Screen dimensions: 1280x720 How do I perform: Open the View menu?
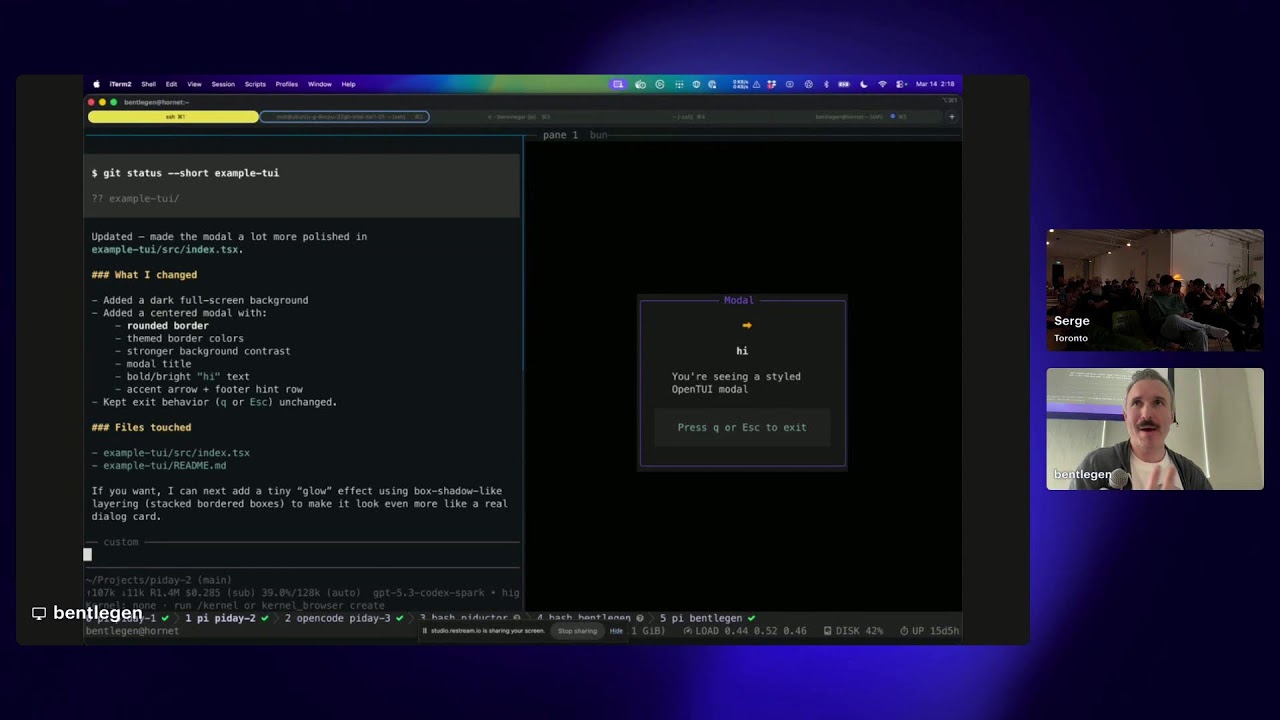coord(194,84)
